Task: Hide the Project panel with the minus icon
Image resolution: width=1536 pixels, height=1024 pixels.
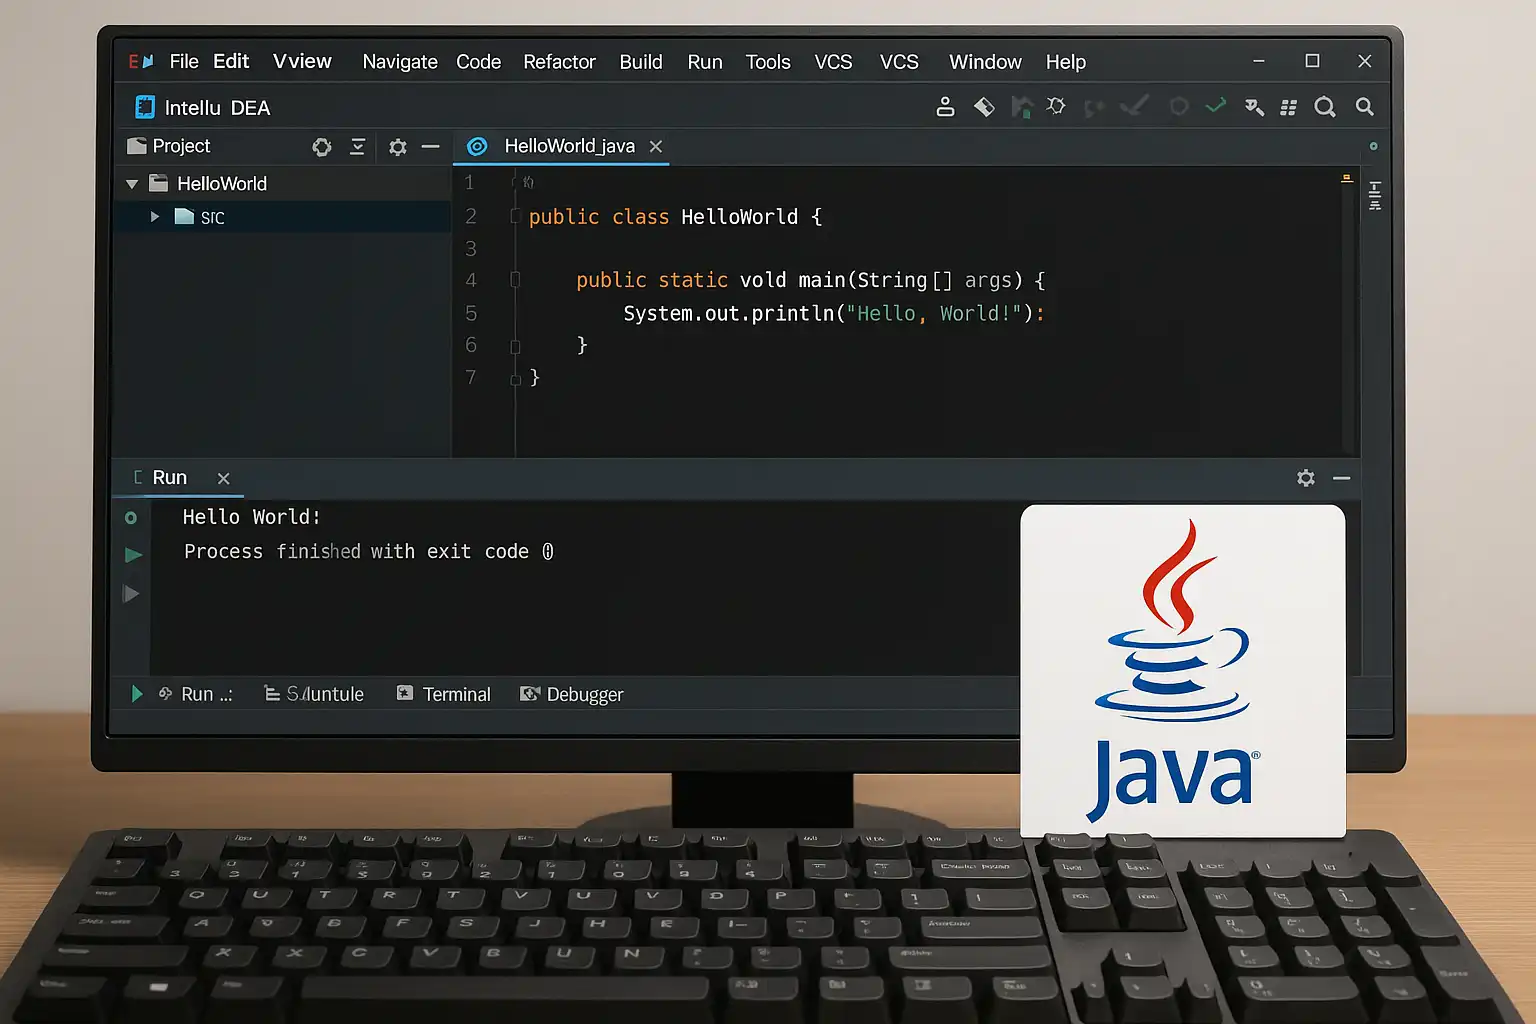Action: point(431,147)
